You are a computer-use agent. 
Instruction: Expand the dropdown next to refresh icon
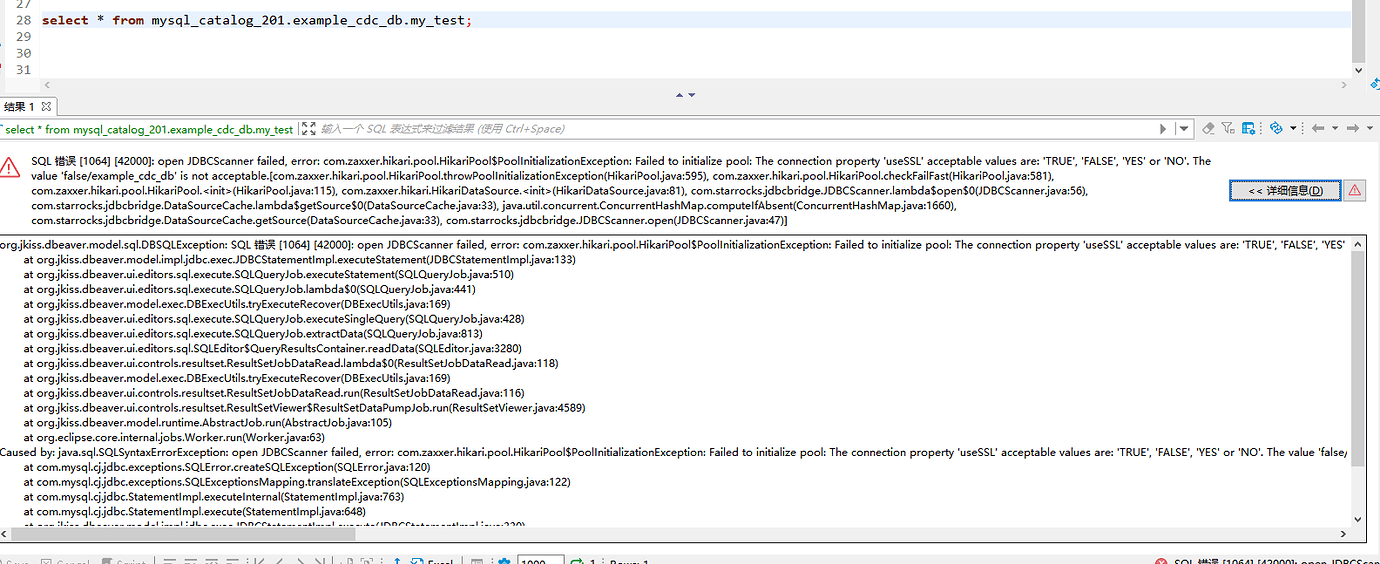(x=1293, y=129)
